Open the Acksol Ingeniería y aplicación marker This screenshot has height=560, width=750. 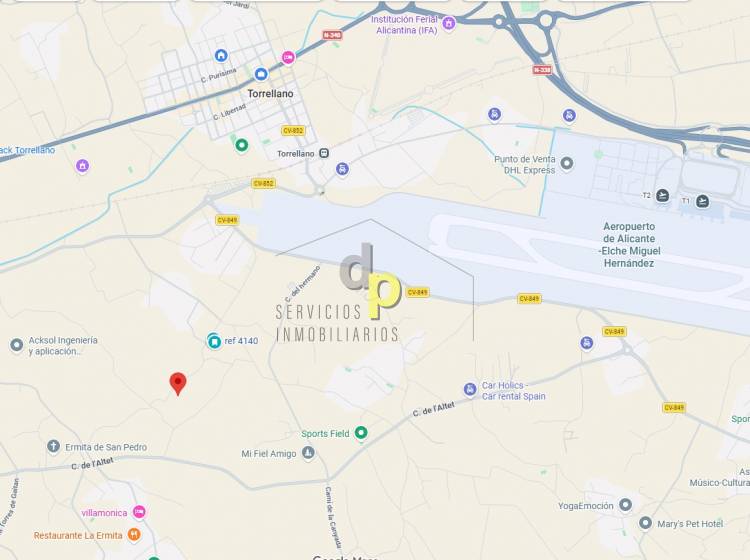click(17, 345)
